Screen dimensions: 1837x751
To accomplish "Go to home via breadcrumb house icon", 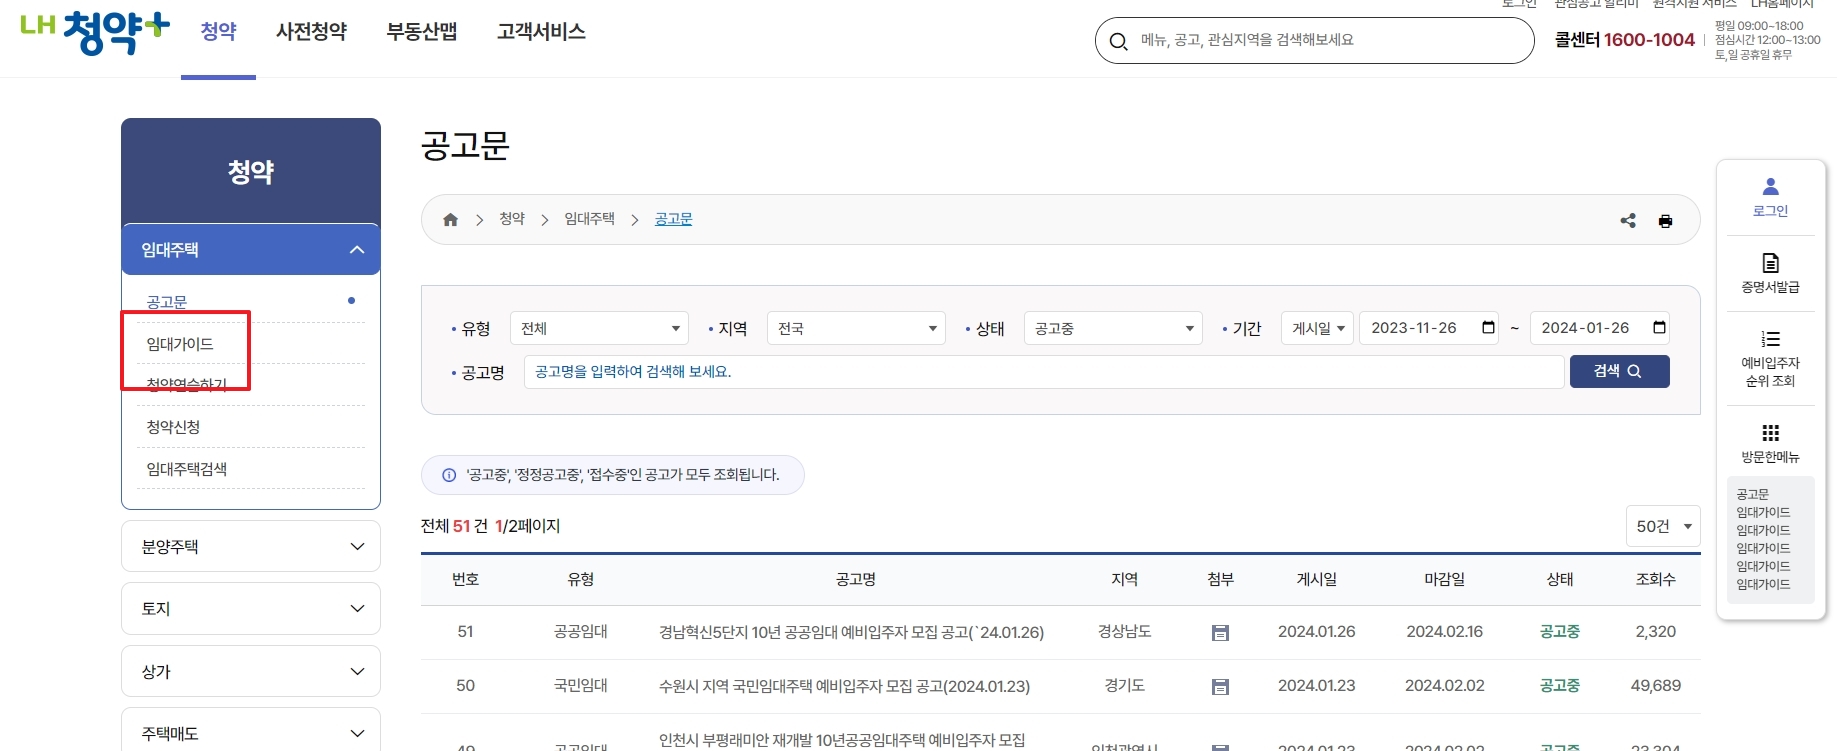I will [x=450, y=220].
